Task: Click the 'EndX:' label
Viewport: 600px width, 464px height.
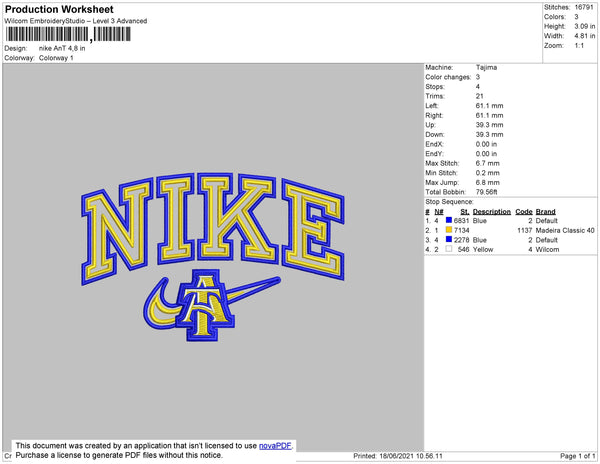Action: (x=434, y=144)
